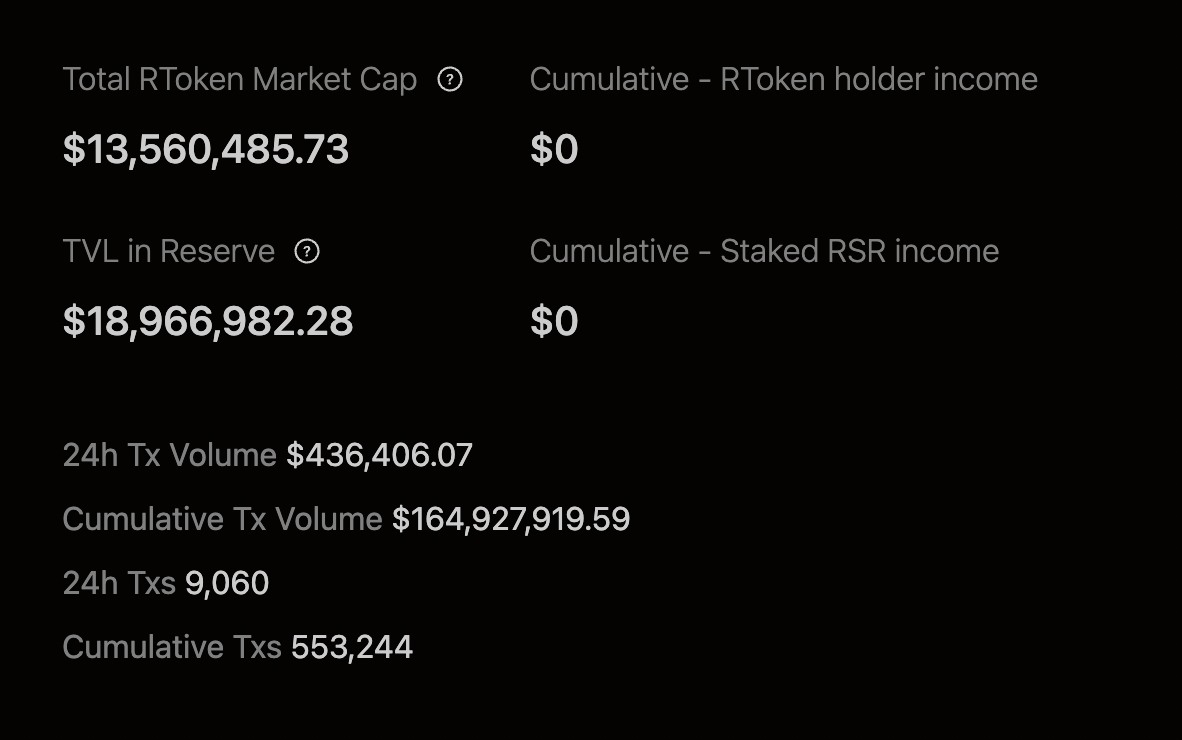Select the 553,244 cumulative transactions count
The width and height of the screenshot is (1182, 740).
point(352,647)
